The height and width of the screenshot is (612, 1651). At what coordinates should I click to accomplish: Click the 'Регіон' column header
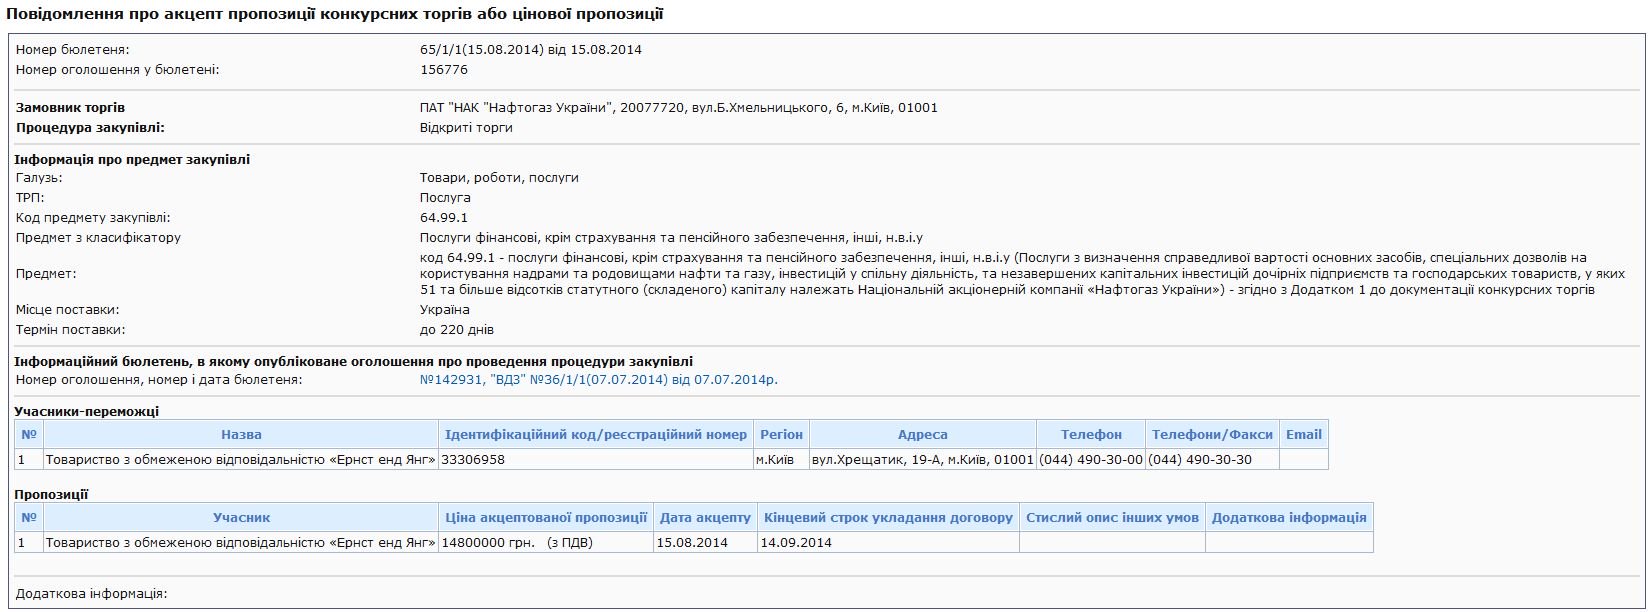[781, 434]
